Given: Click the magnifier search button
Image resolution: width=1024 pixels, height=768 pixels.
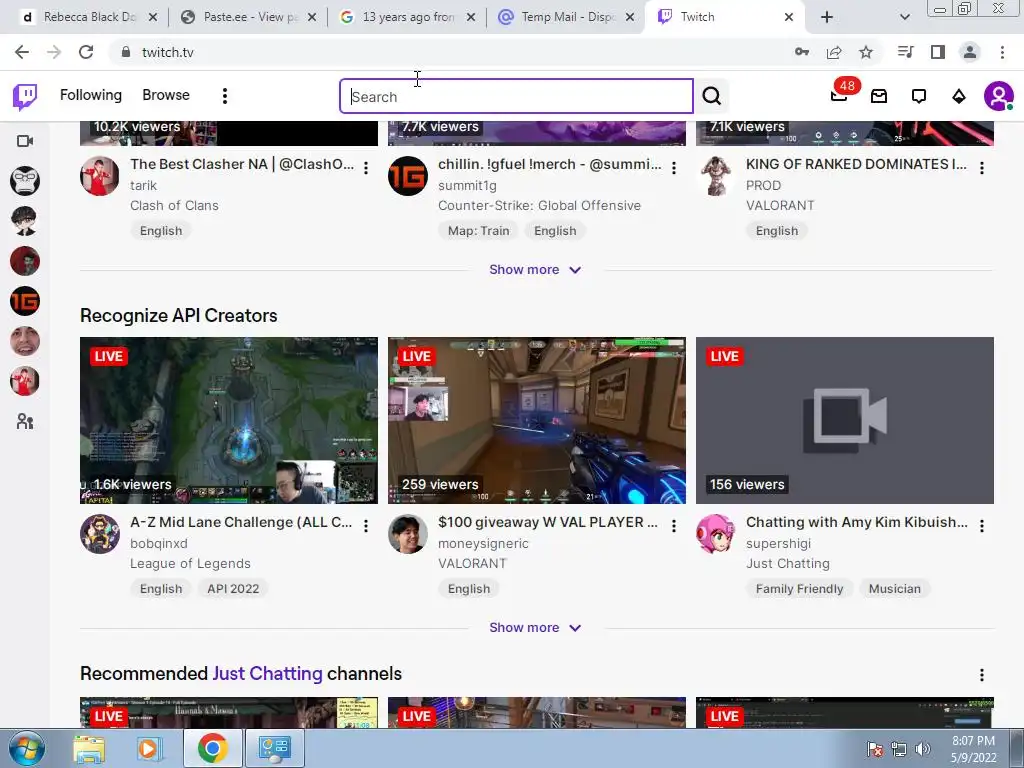Looking at the screenshot, I should pyautogui.click(x=712, y=96).
